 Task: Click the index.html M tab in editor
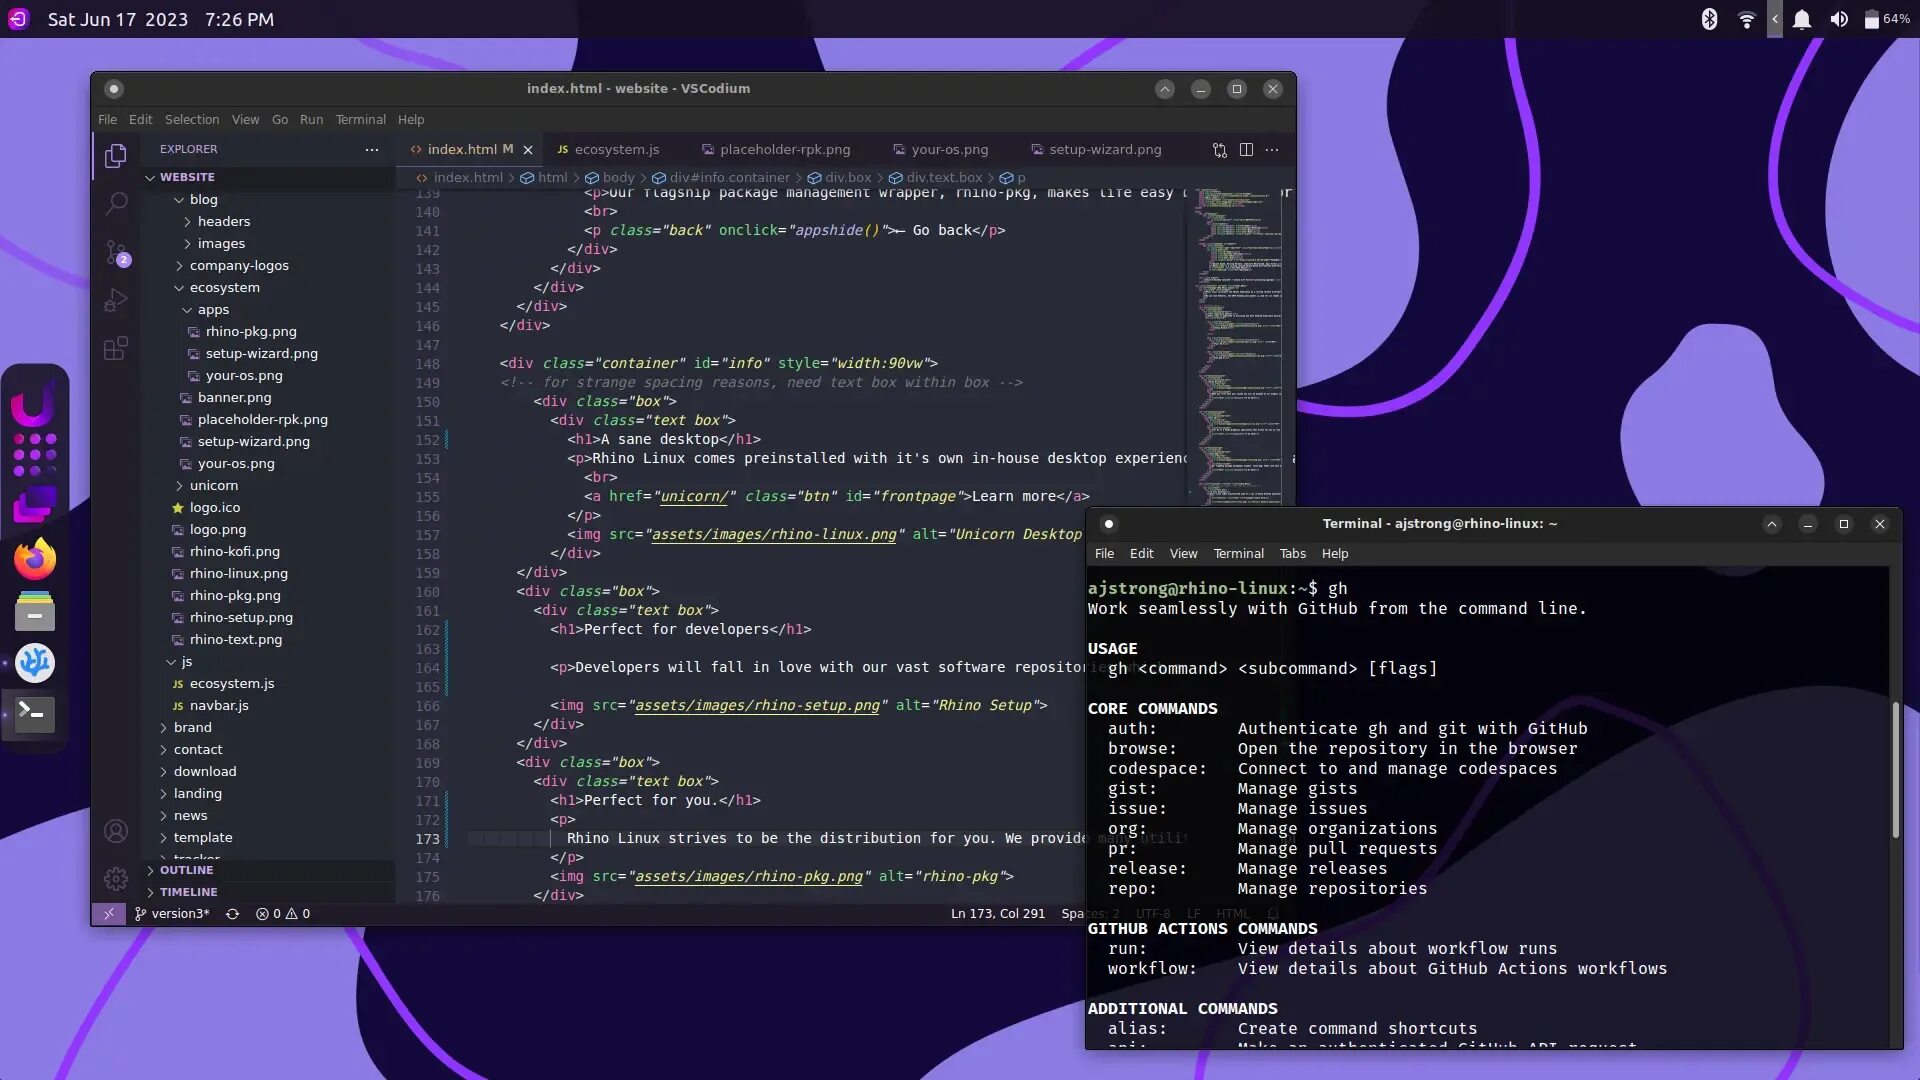tap(465, 149)
